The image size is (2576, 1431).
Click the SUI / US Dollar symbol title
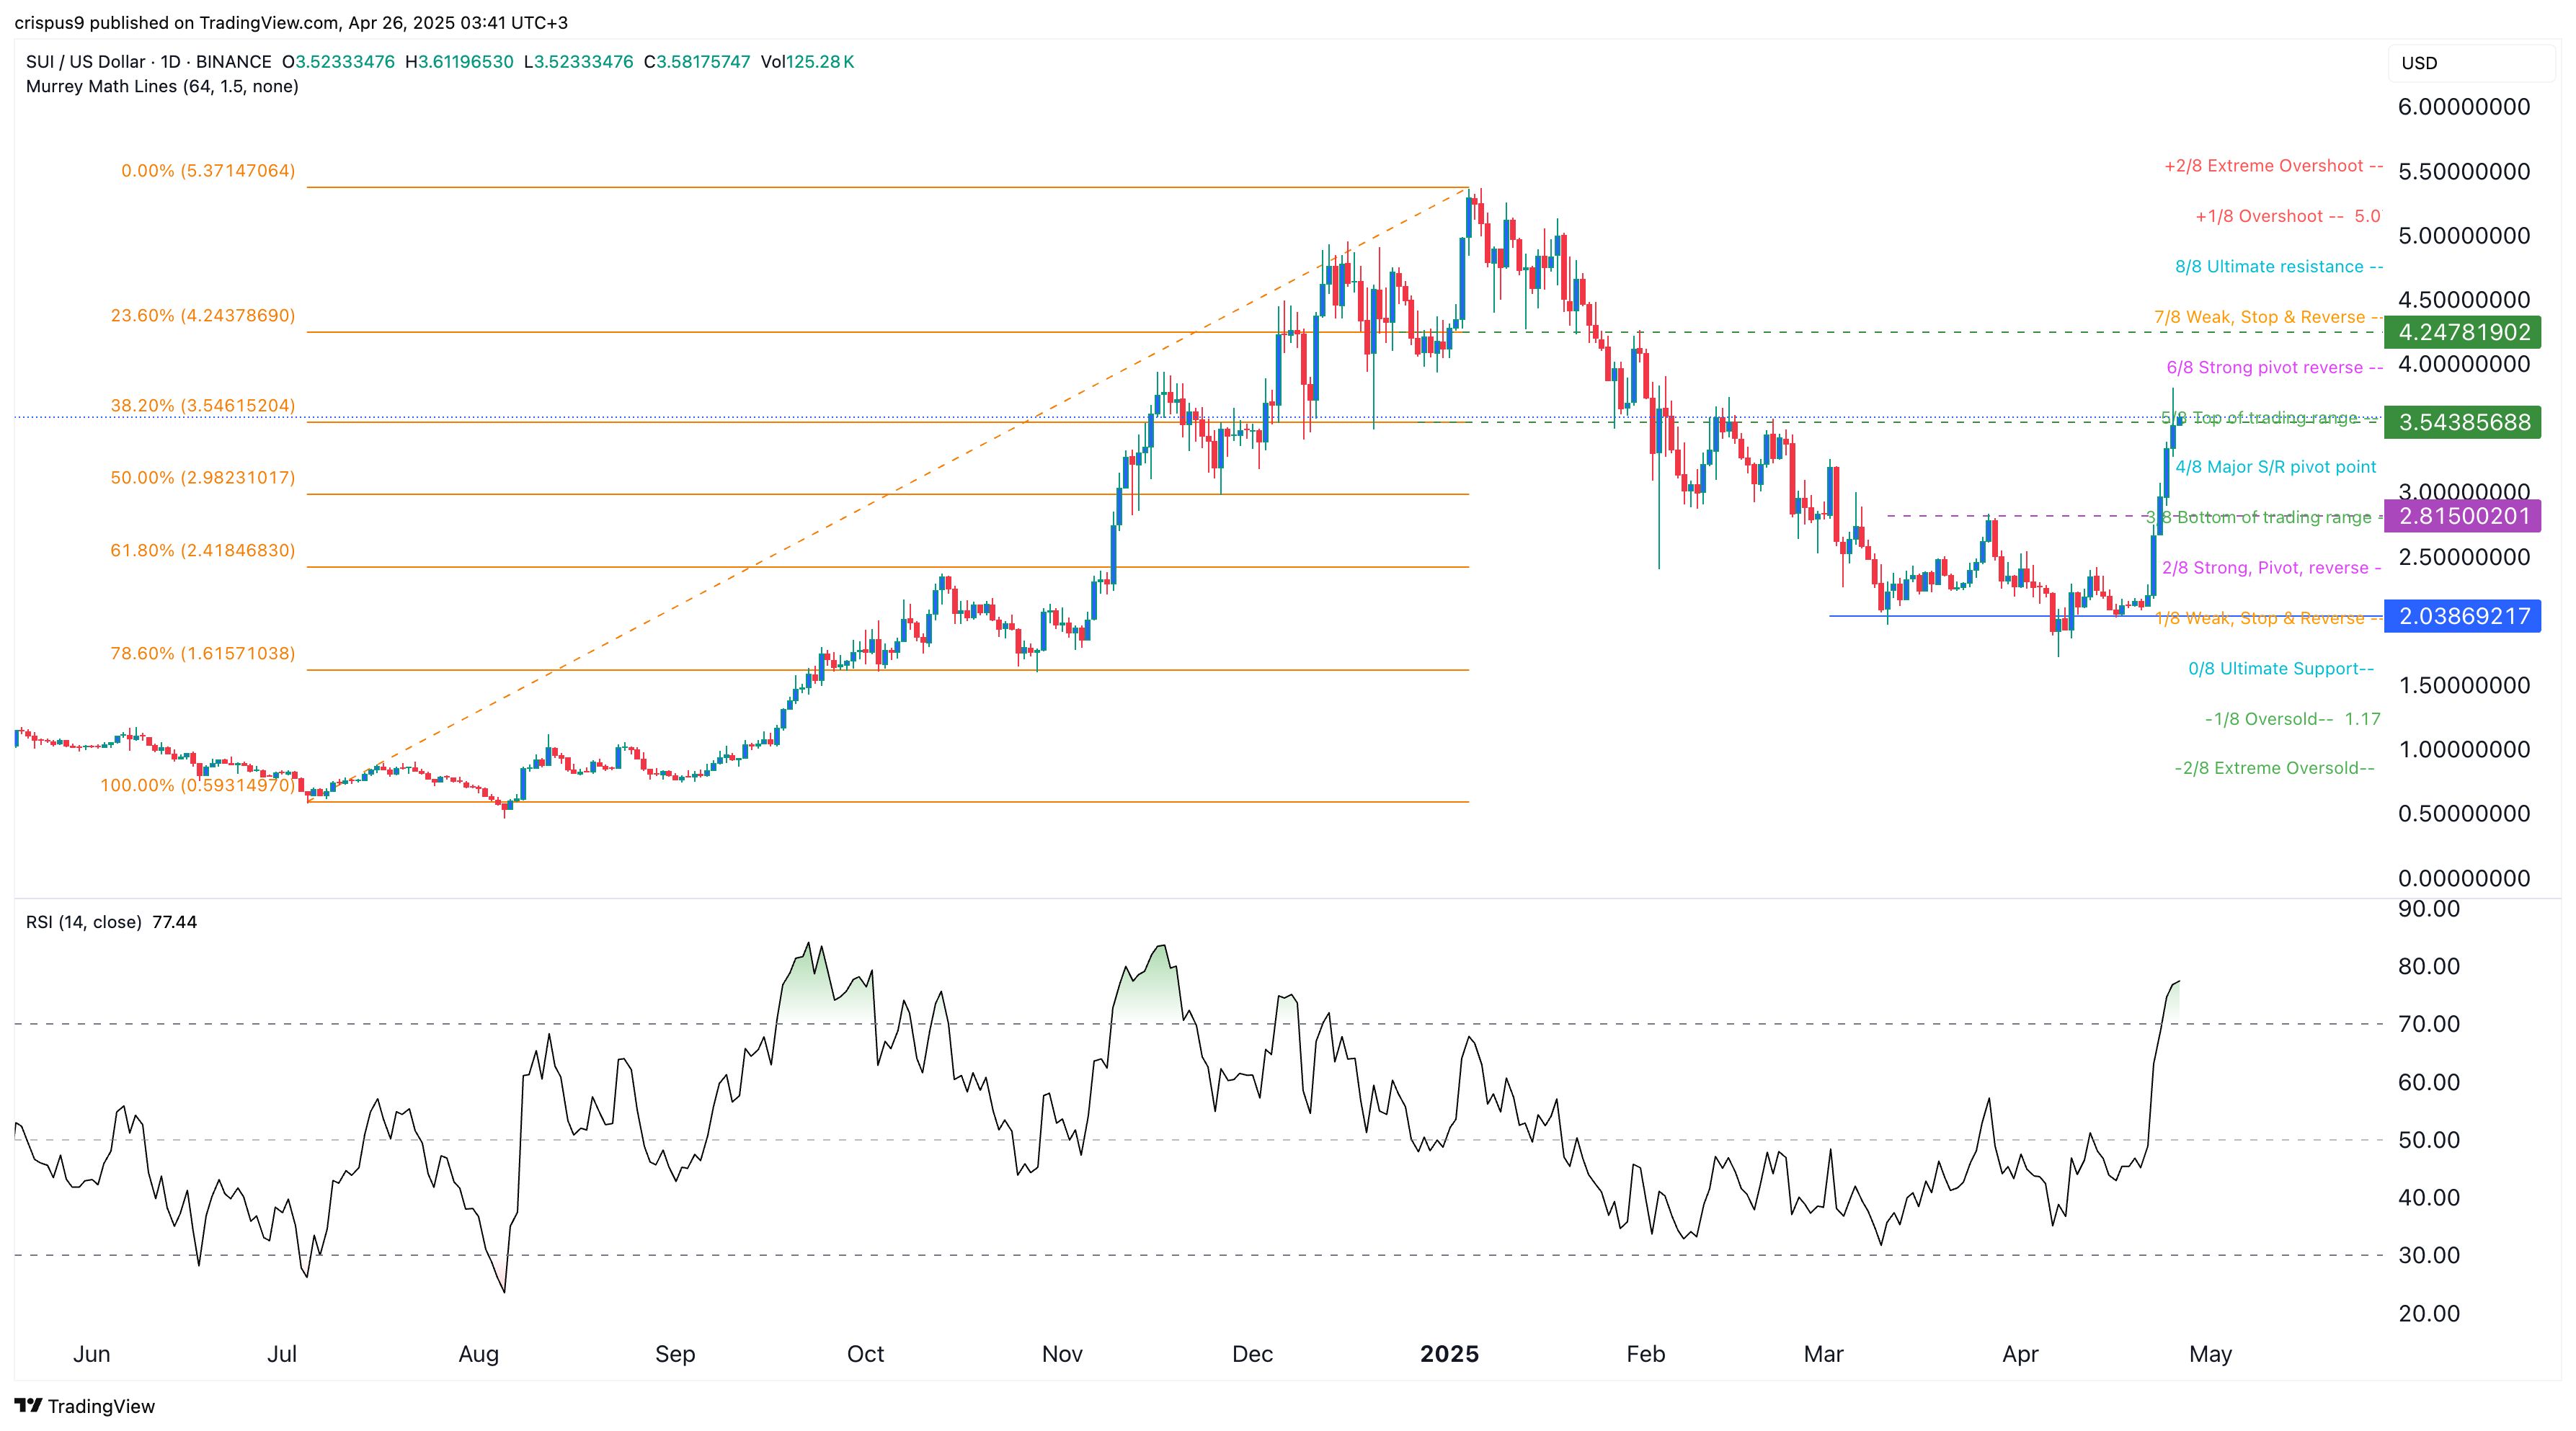[x=85, y=62]
